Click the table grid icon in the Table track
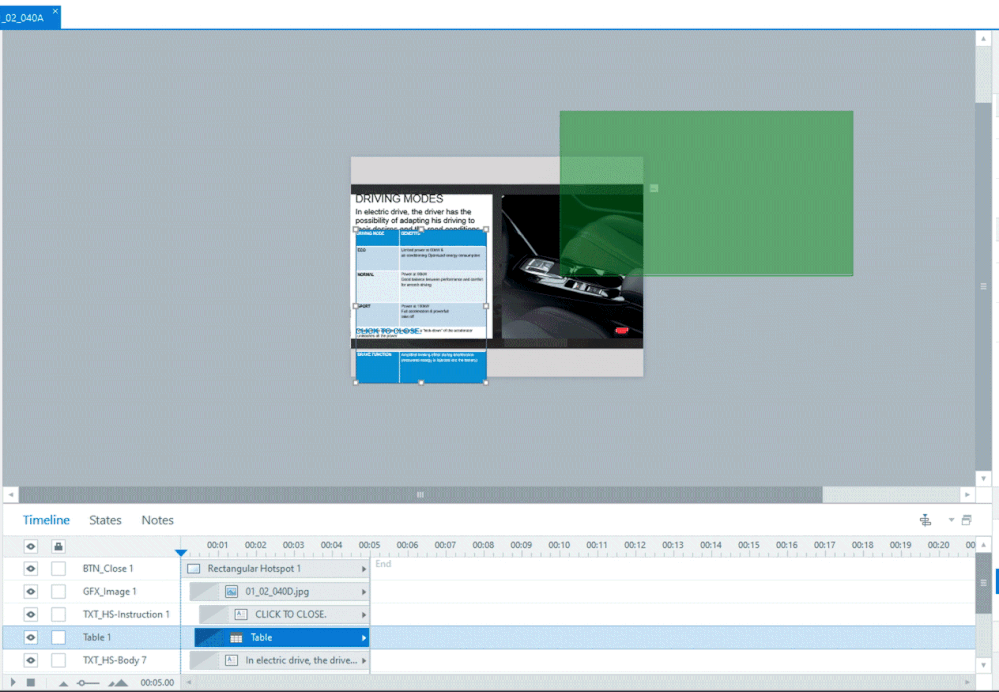The width and height of the screenshot is (999, 692). coord(236,637)
